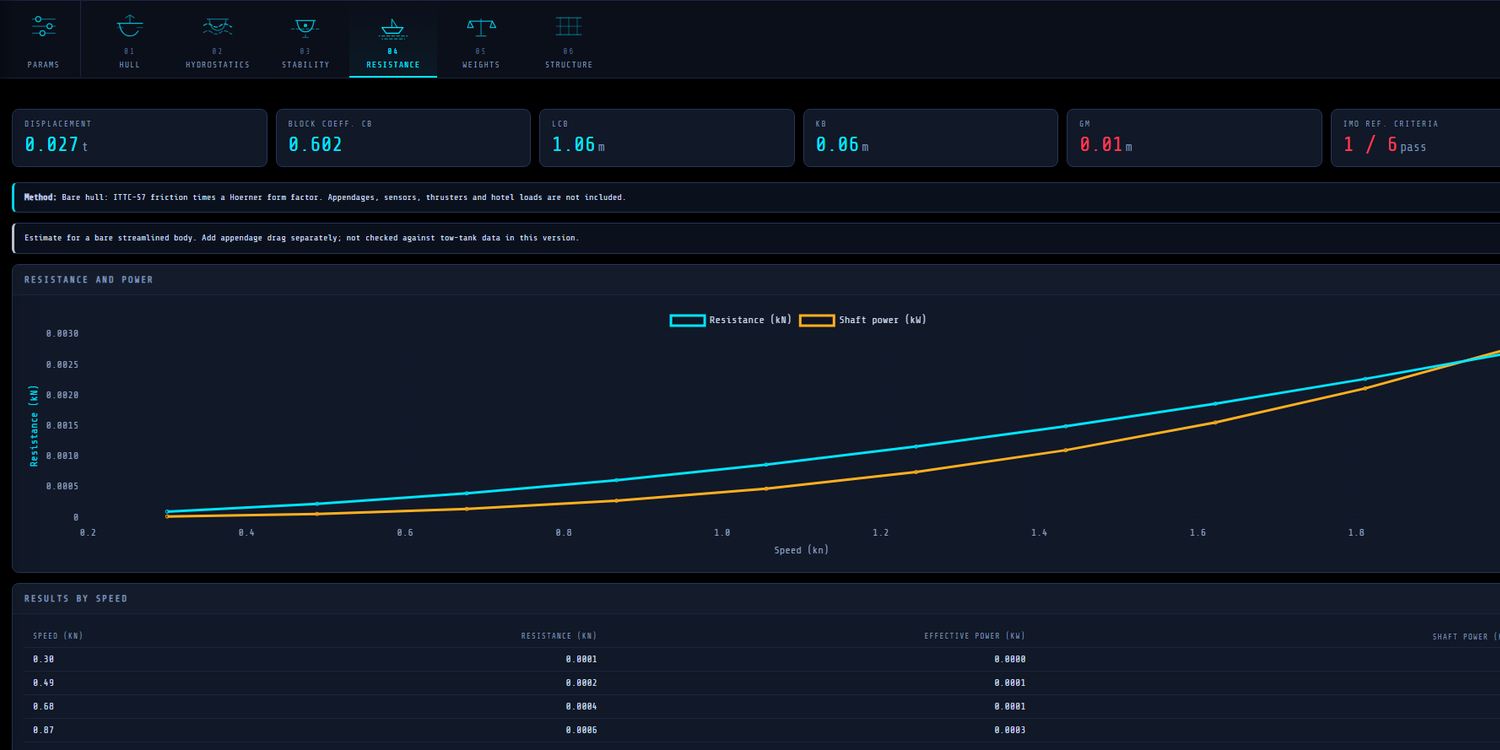Select the Hull ship icon

129,26
